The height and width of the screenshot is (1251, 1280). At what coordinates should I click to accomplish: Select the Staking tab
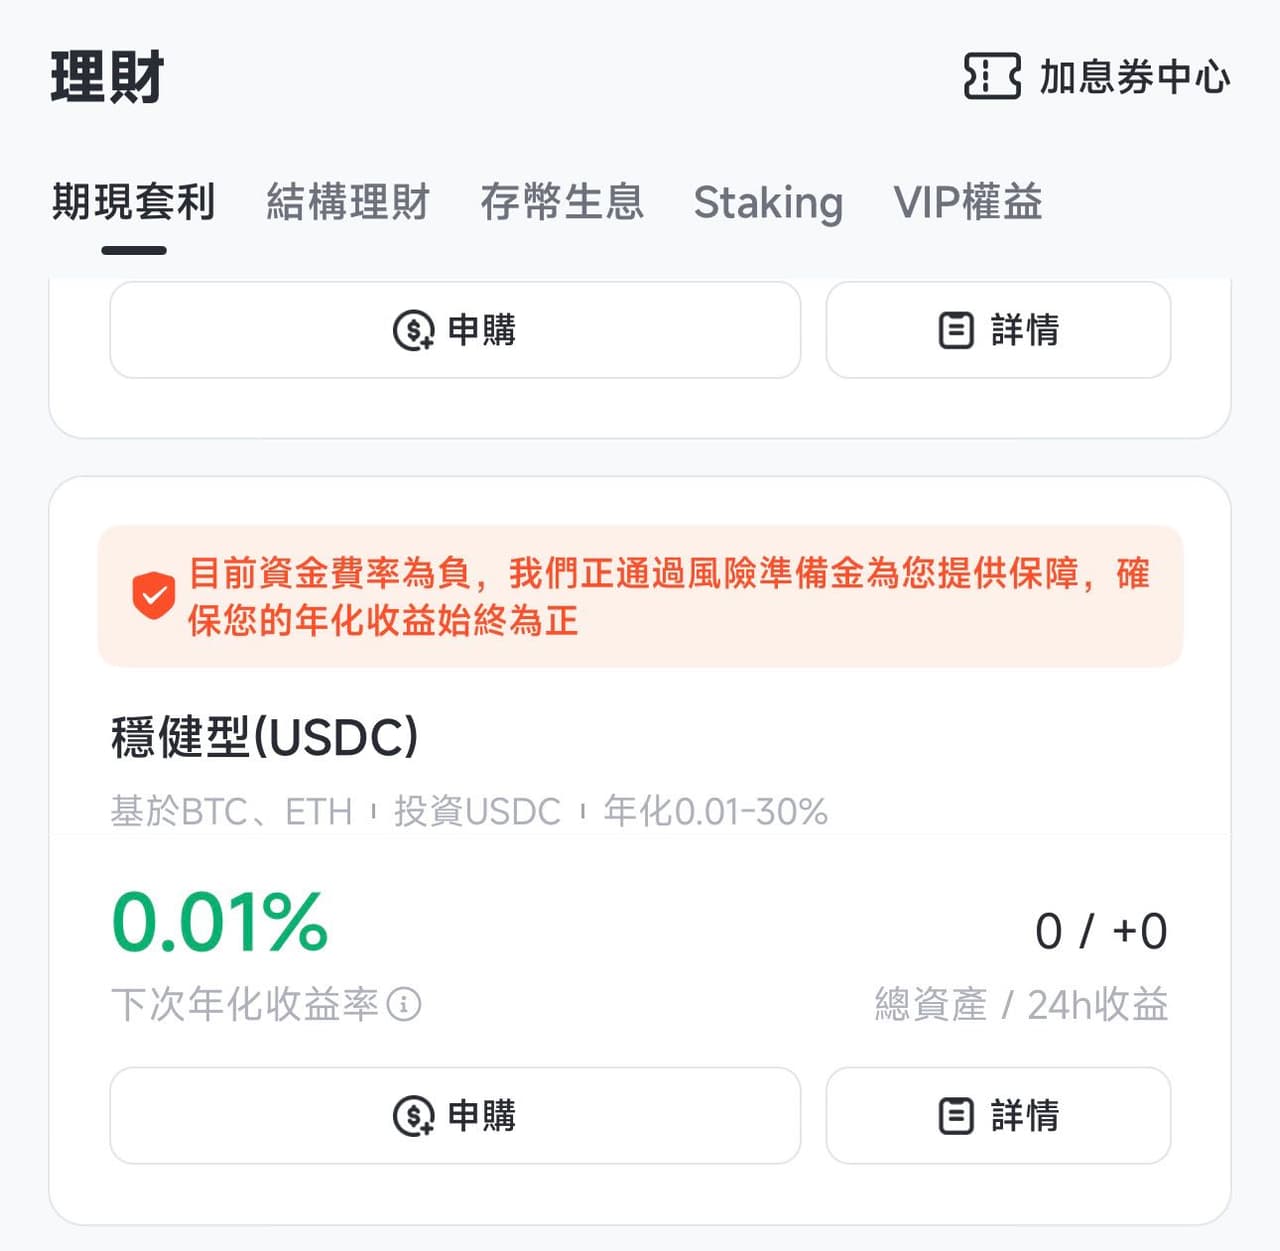pyautogui.click(x=768, y=203)
